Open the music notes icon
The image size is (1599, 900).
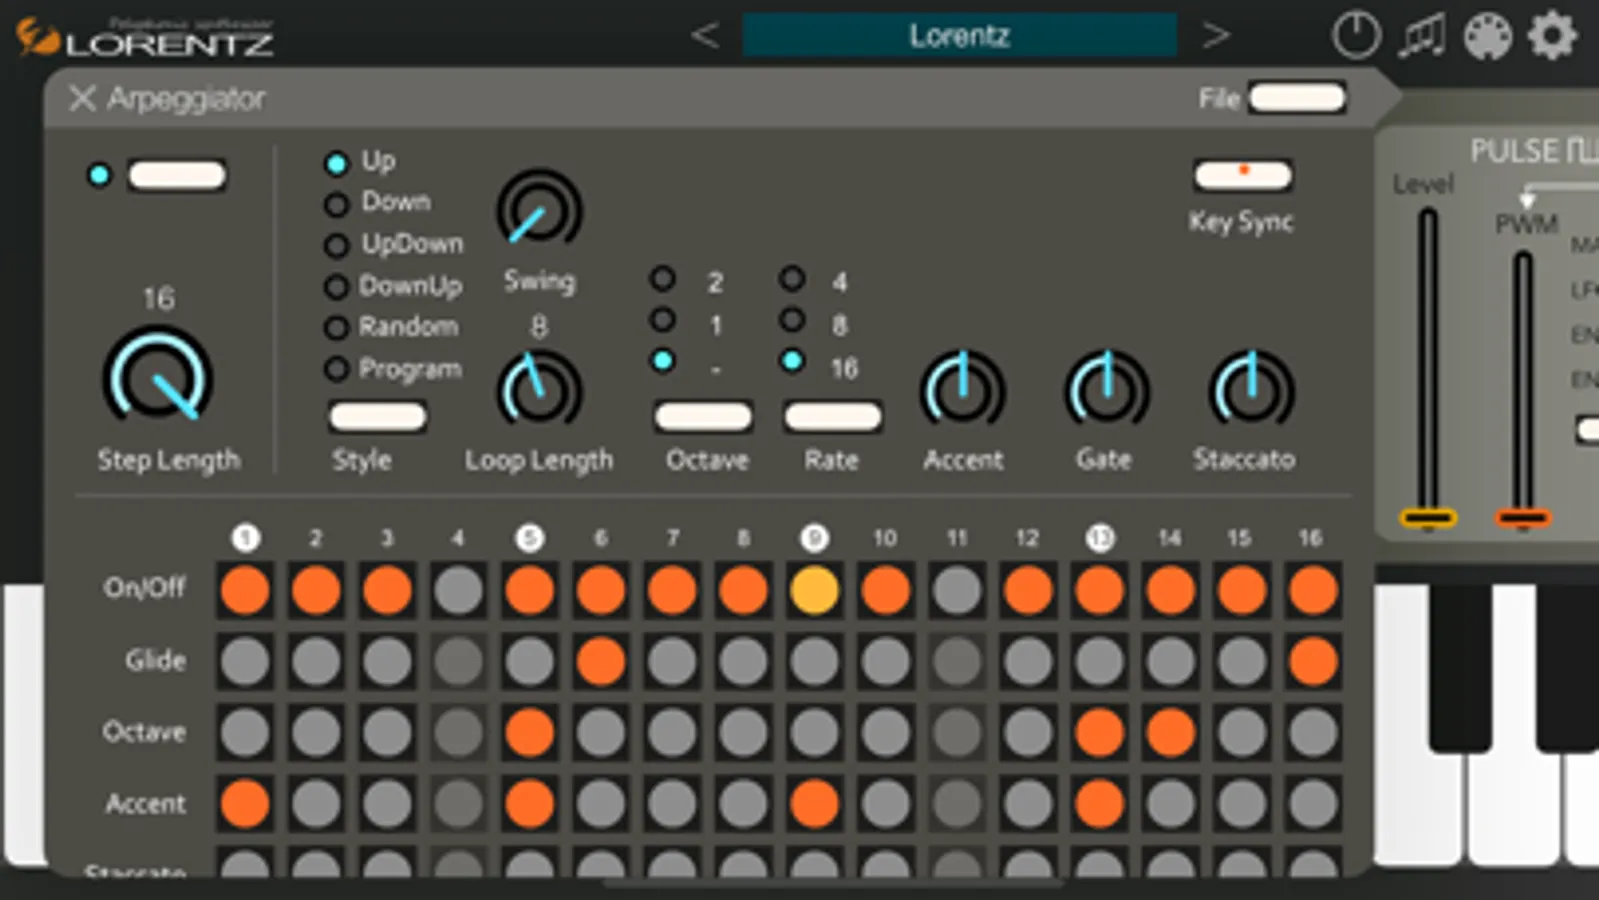pos(1422,36)
